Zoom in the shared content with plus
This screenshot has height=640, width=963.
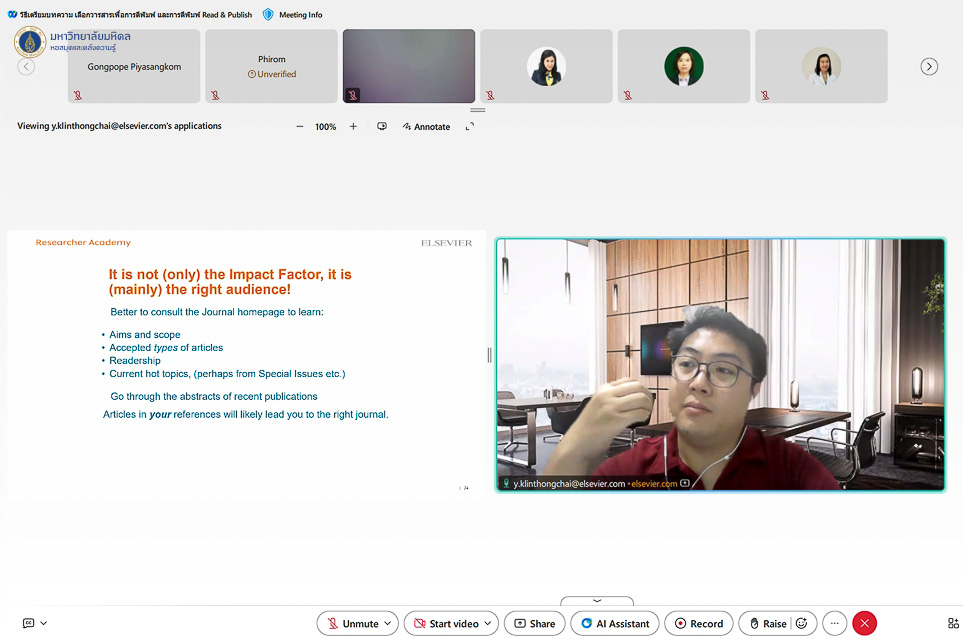pyautogui.click(x=353, y=127)
